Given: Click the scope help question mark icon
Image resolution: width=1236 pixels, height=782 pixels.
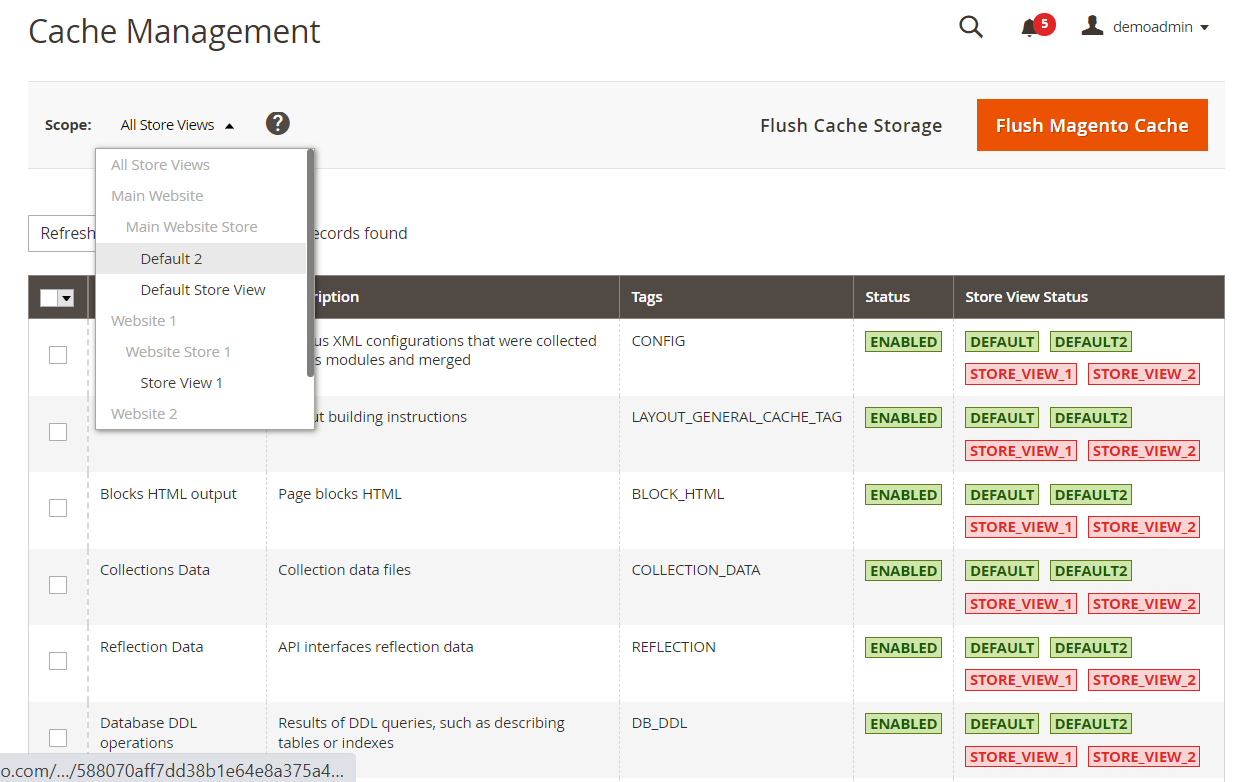Looking at the screenshot, I should (278, 123).
